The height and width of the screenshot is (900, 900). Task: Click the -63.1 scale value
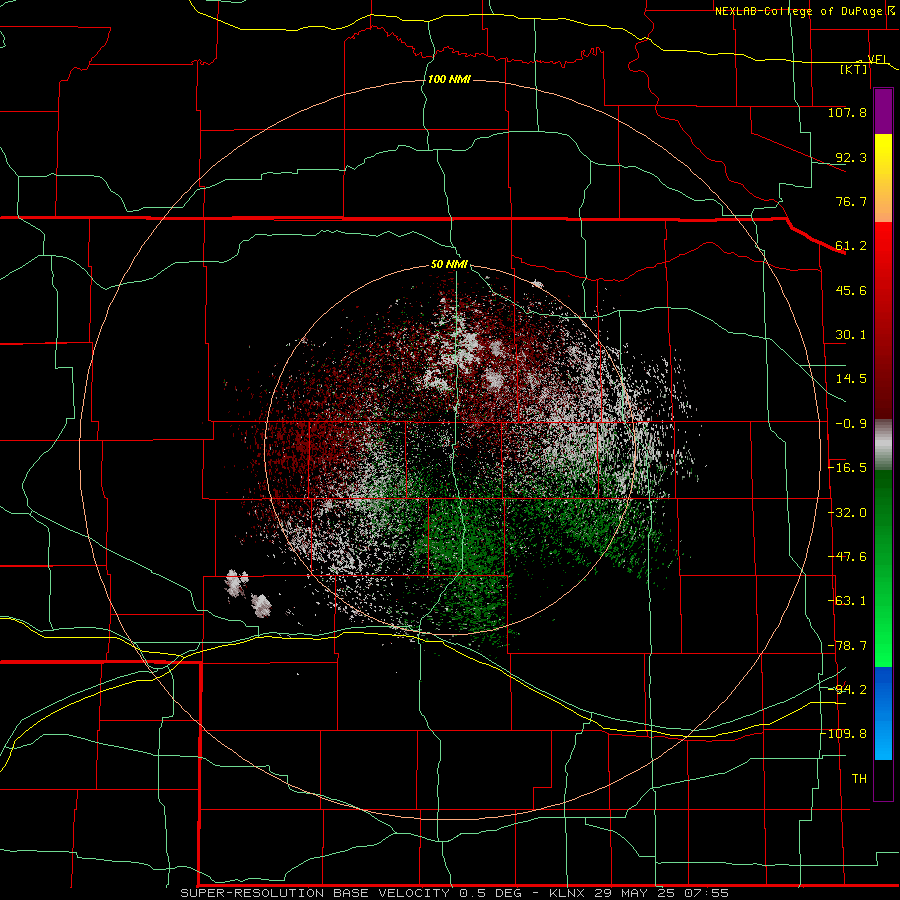pos(847,601)
